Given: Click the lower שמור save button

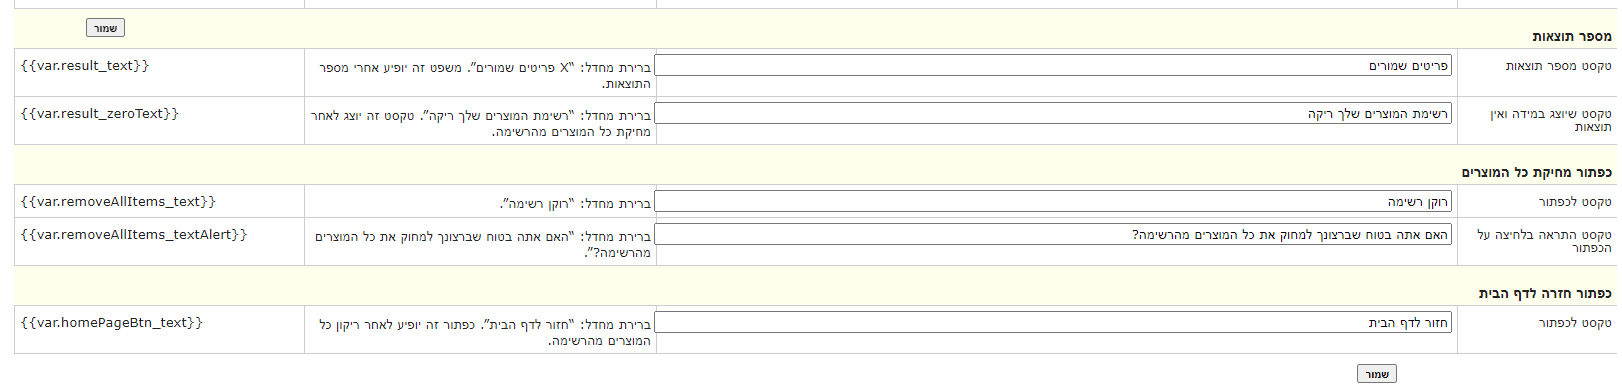Looking at the screenshot, I should (x=1377, y=374).
